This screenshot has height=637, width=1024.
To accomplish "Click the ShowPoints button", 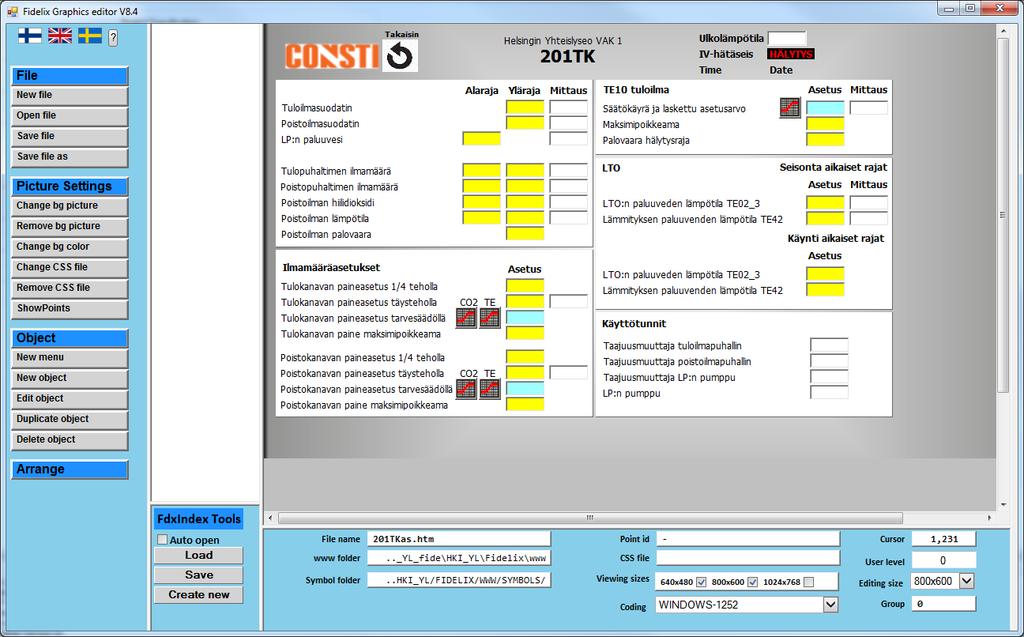I will (x=69, y=308).
